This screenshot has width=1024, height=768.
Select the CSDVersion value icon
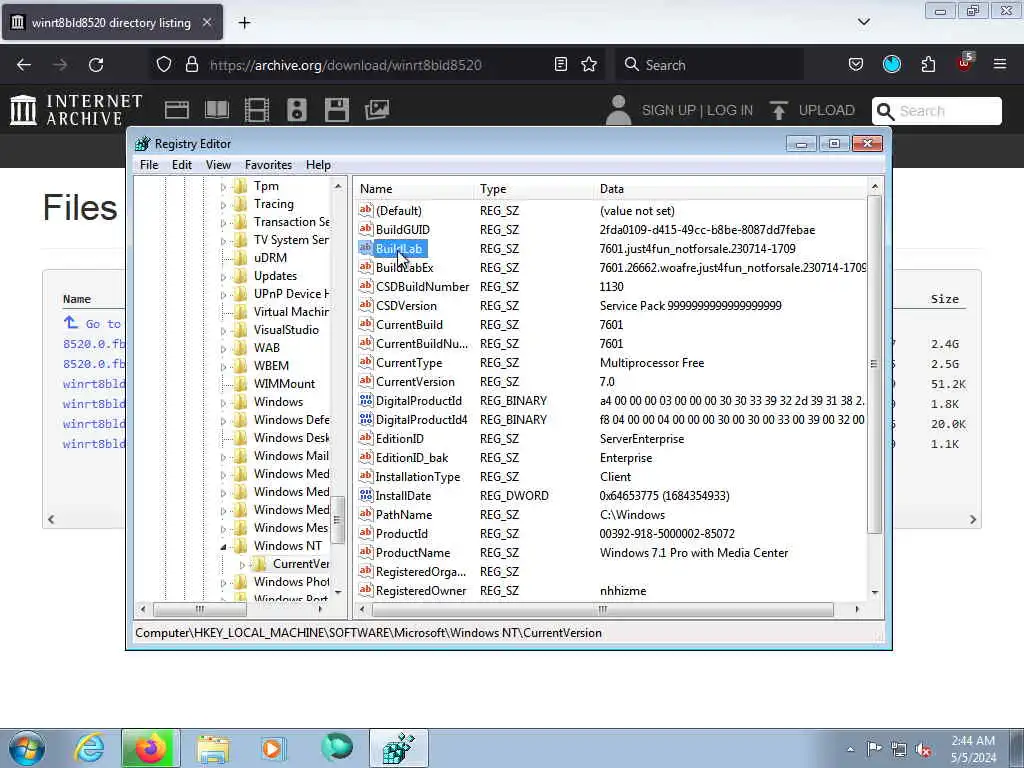366,305
